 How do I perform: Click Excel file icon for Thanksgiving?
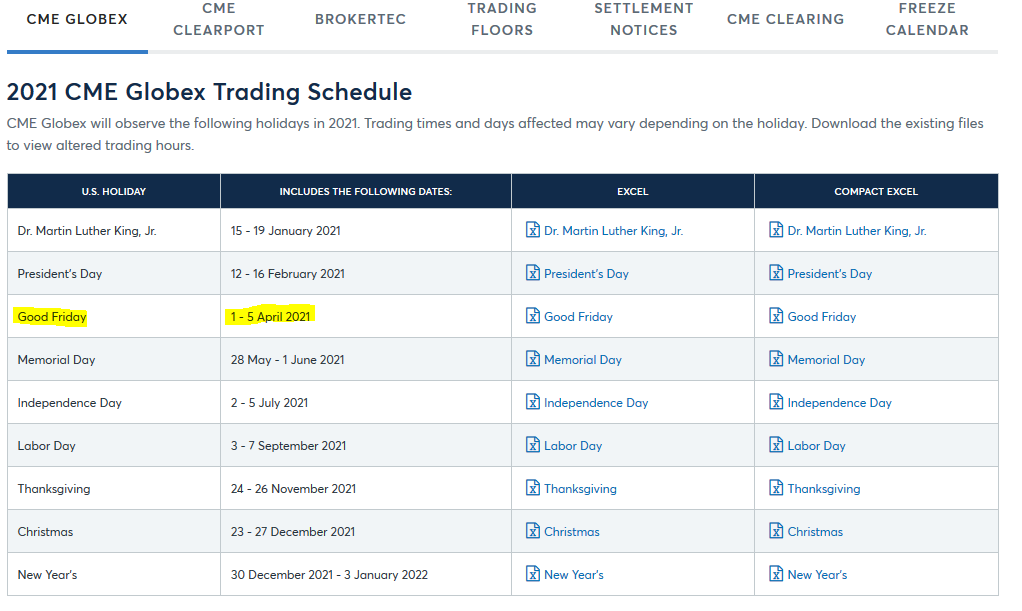click(533, 488)
